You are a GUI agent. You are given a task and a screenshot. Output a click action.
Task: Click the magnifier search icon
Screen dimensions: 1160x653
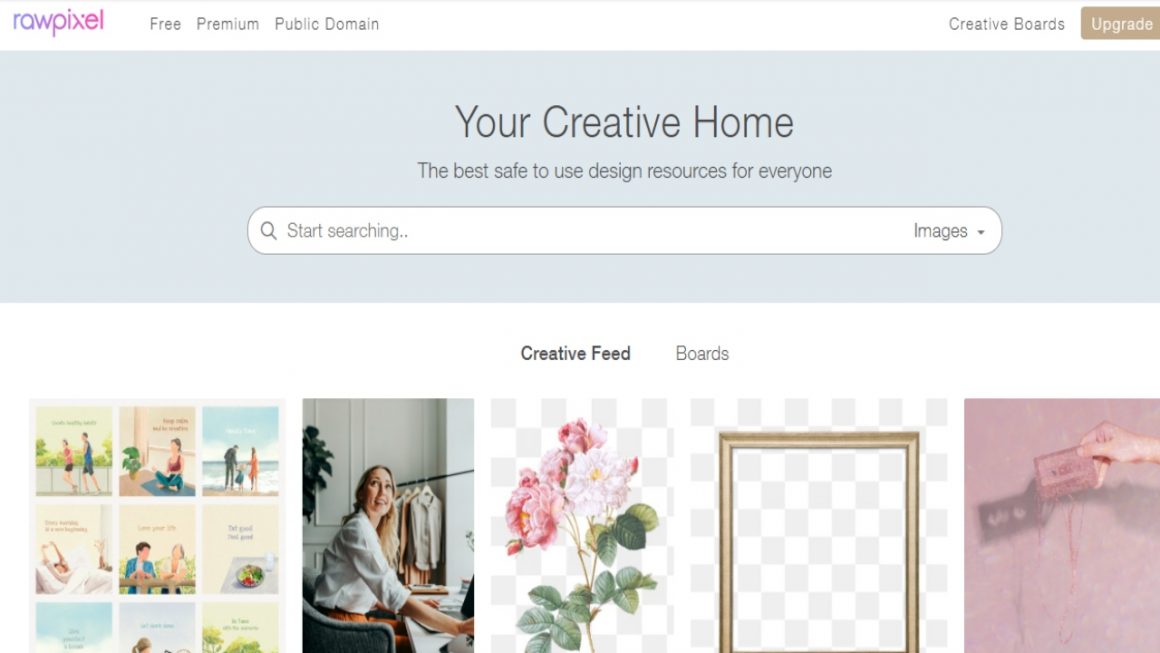pyautogui.click(x=269, y=231)
